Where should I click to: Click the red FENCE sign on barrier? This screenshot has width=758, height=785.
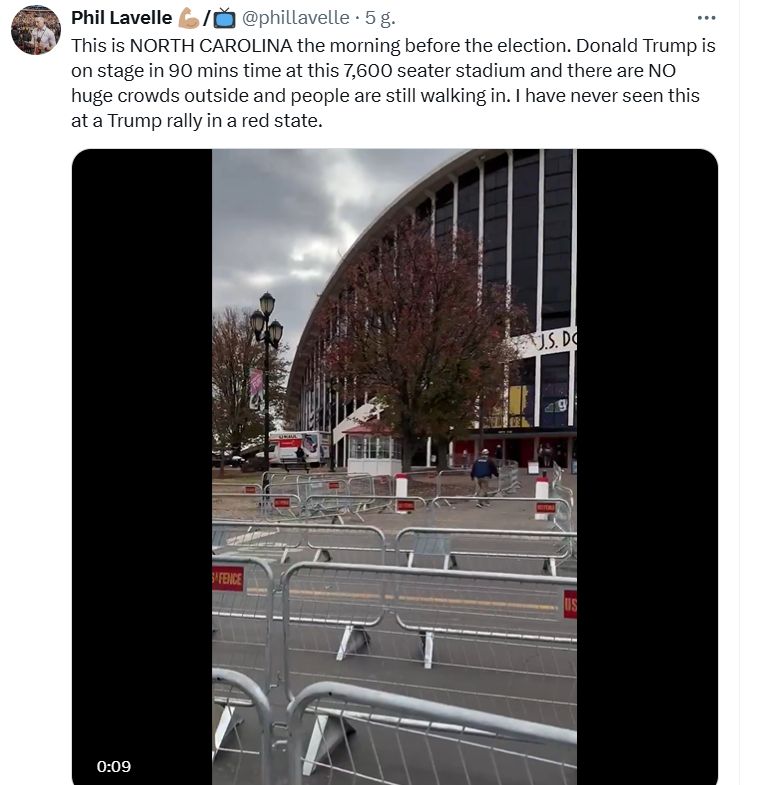(x=228, y=579)
